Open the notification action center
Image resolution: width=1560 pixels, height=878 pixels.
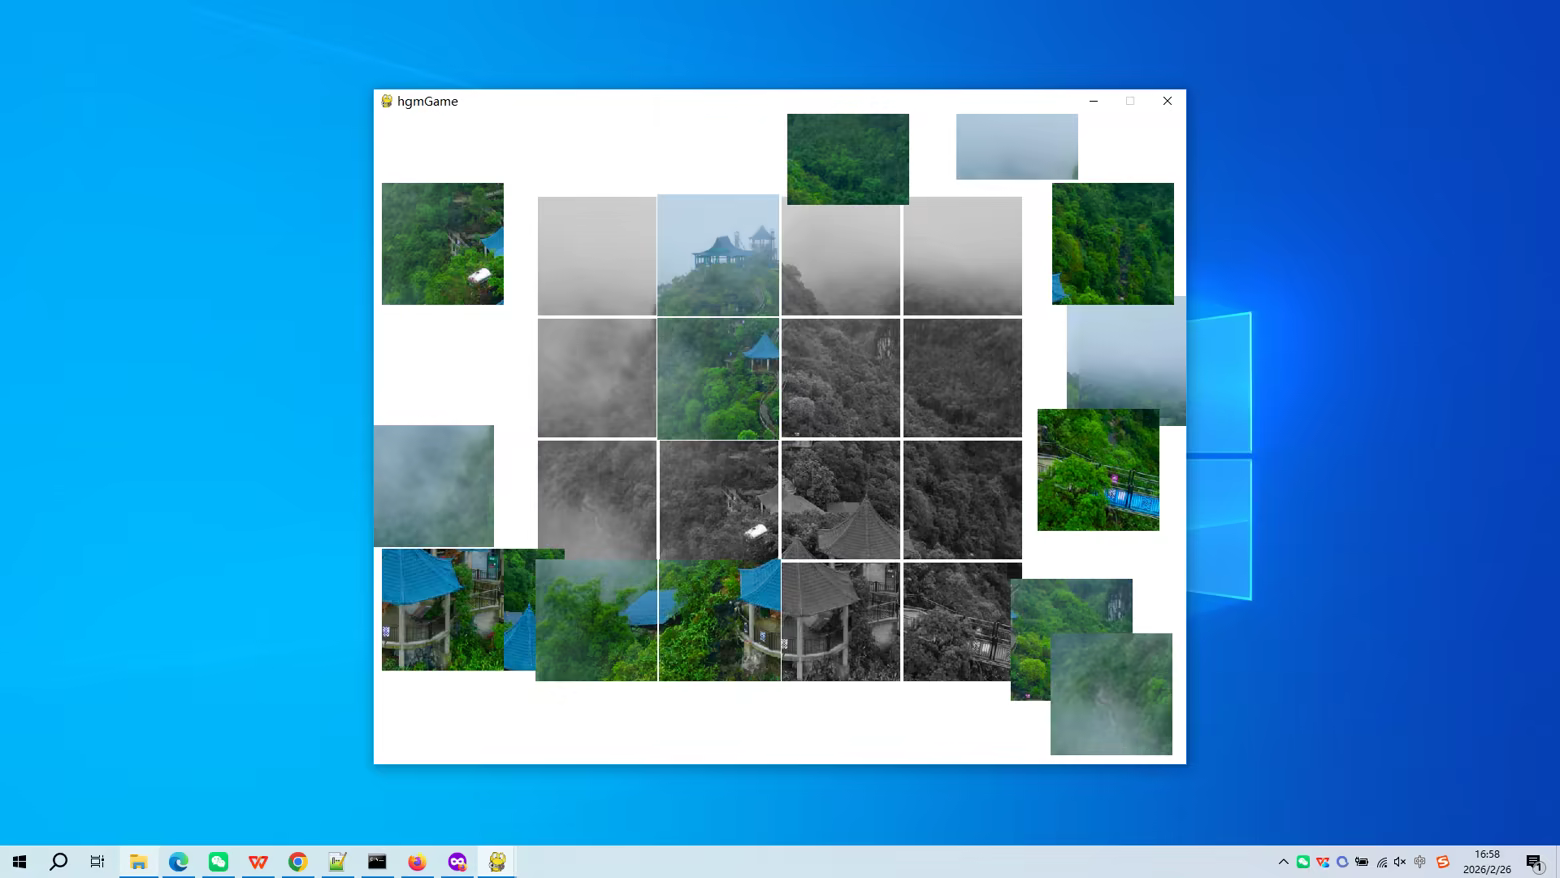[1535, 861]
